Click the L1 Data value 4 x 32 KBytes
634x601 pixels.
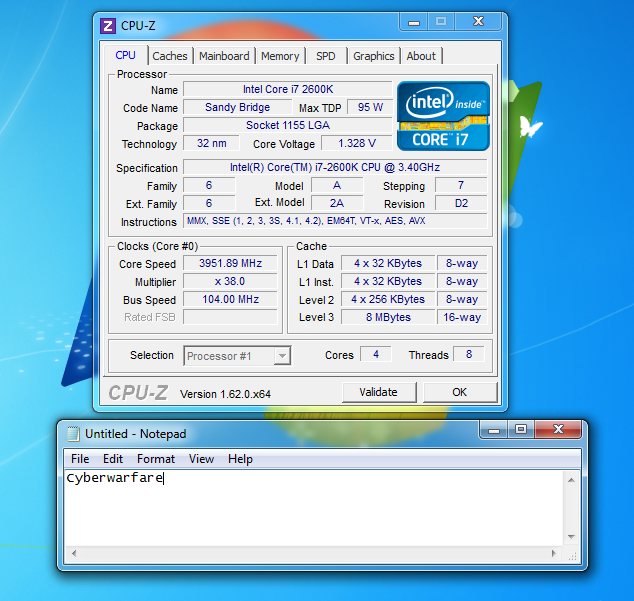[388, 263]
